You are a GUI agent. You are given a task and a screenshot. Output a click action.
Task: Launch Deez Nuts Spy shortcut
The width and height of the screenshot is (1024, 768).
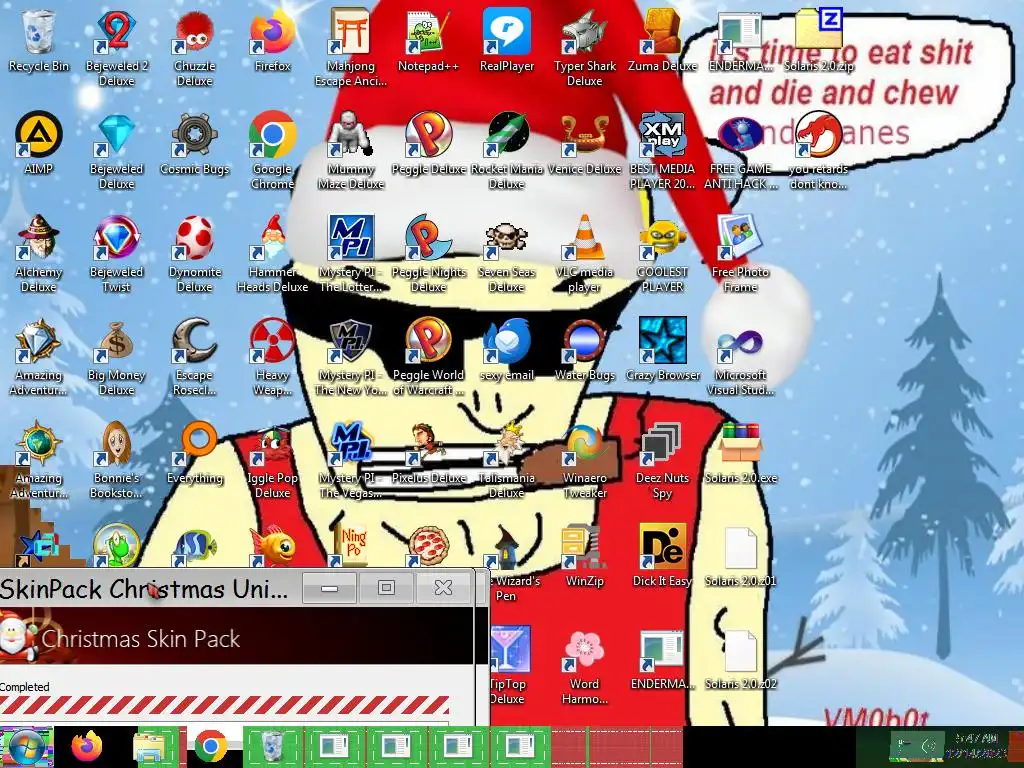point(662,460)
